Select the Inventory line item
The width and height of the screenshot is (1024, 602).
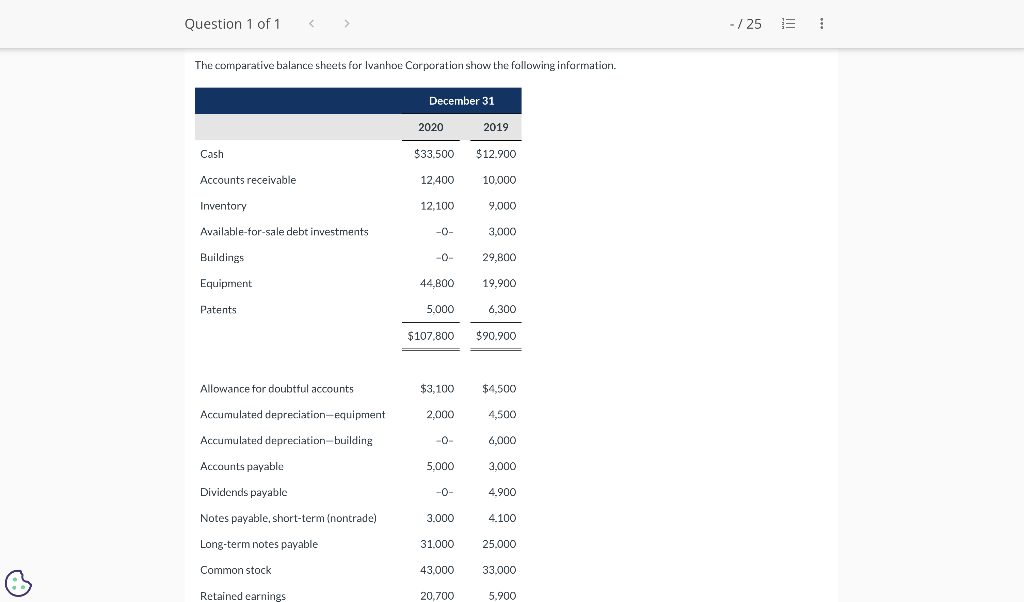click(223, 205)
